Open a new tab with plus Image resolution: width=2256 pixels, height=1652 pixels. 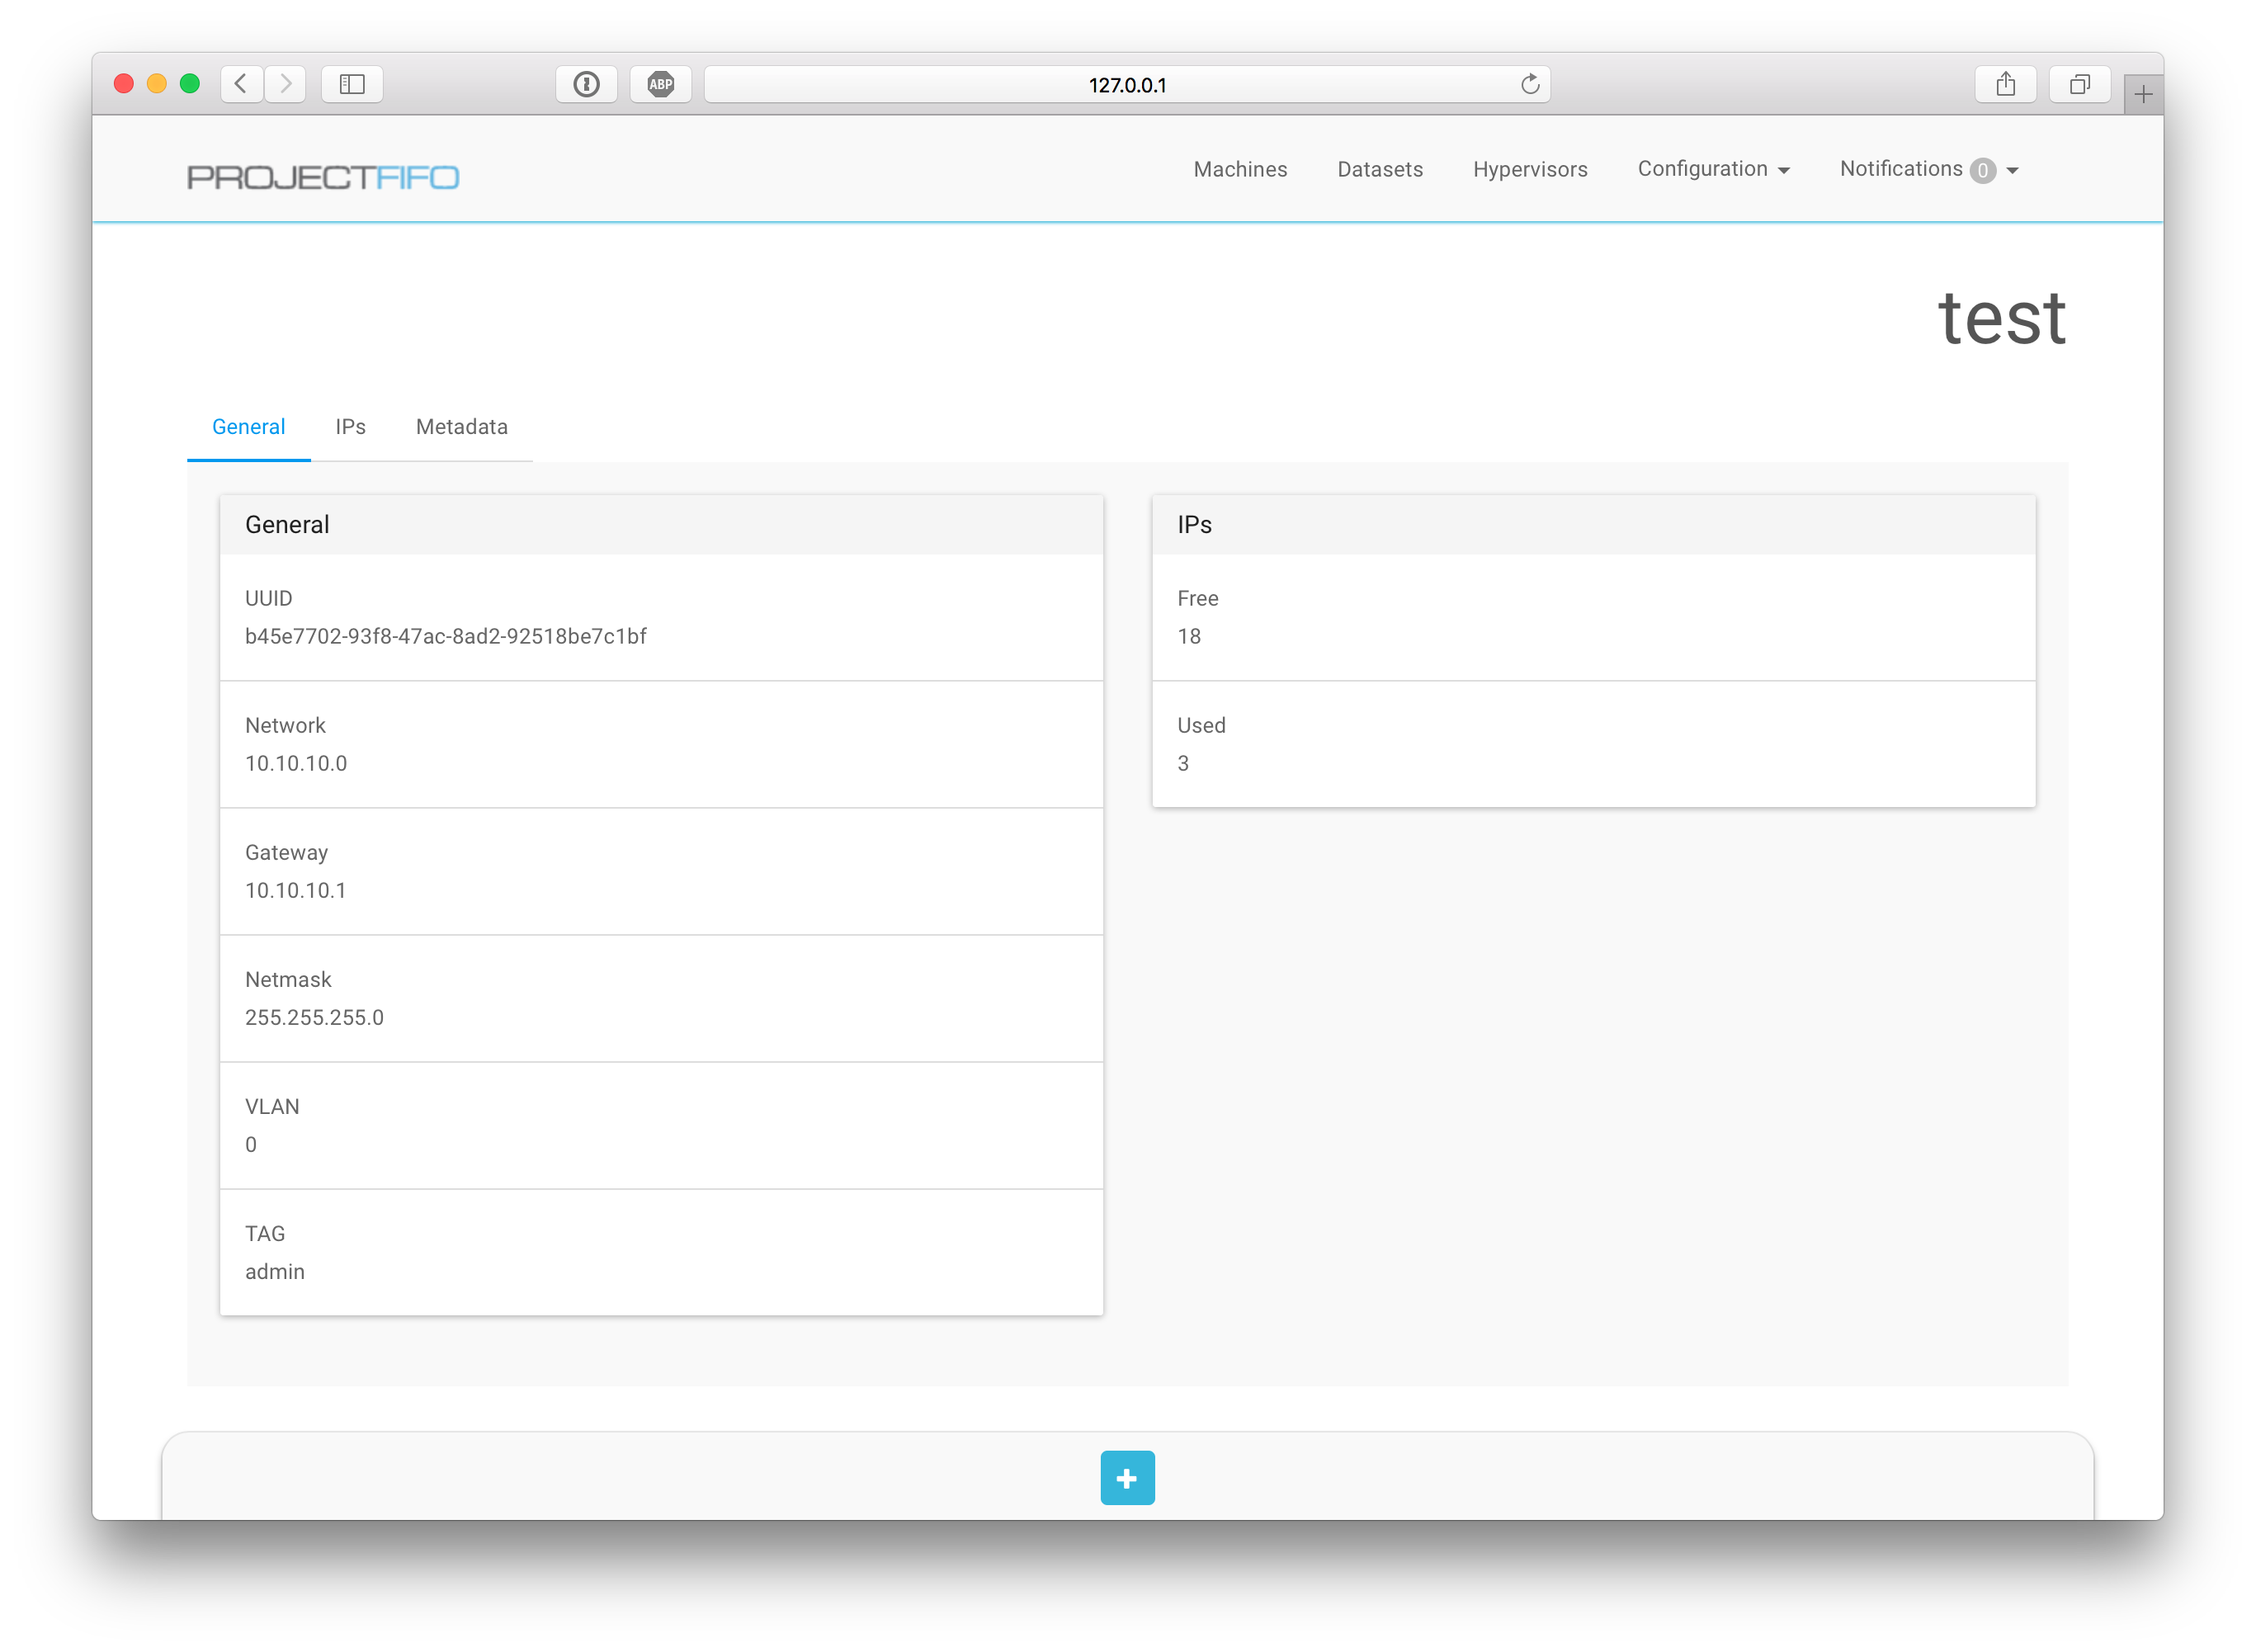[x=2142, y=95]
